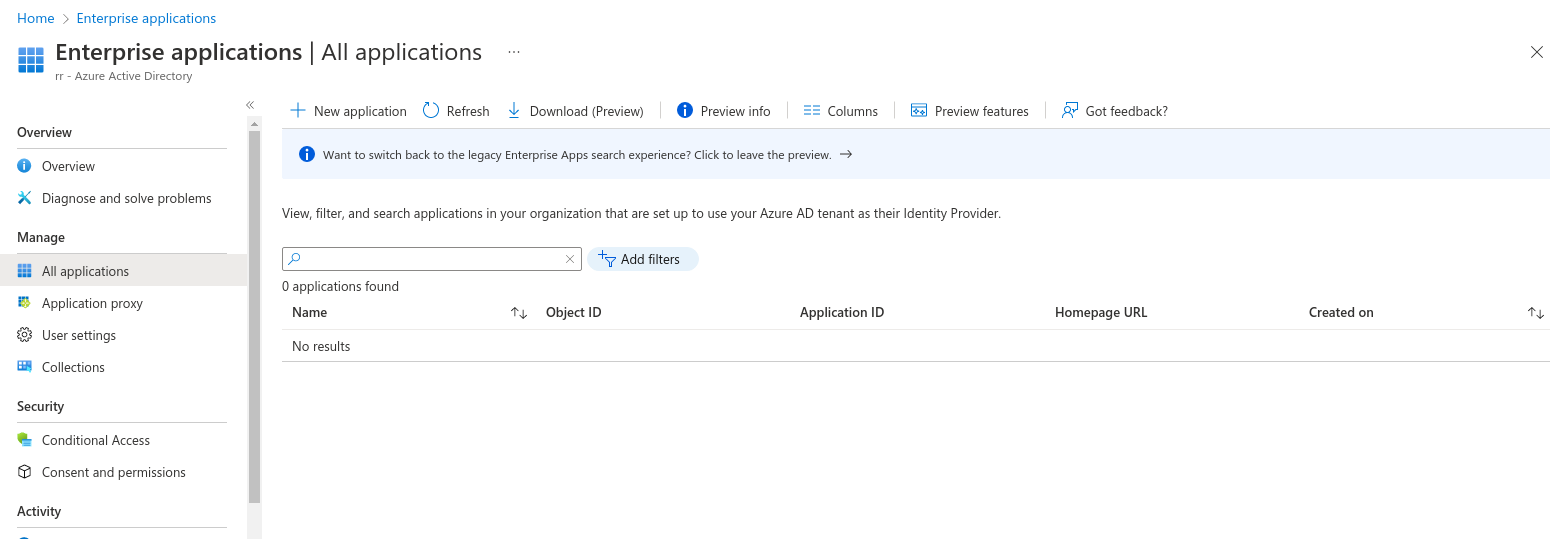The image size is (1550, 539).
Task: Click the Got feedback person icon
Action: coord(1070,110)
